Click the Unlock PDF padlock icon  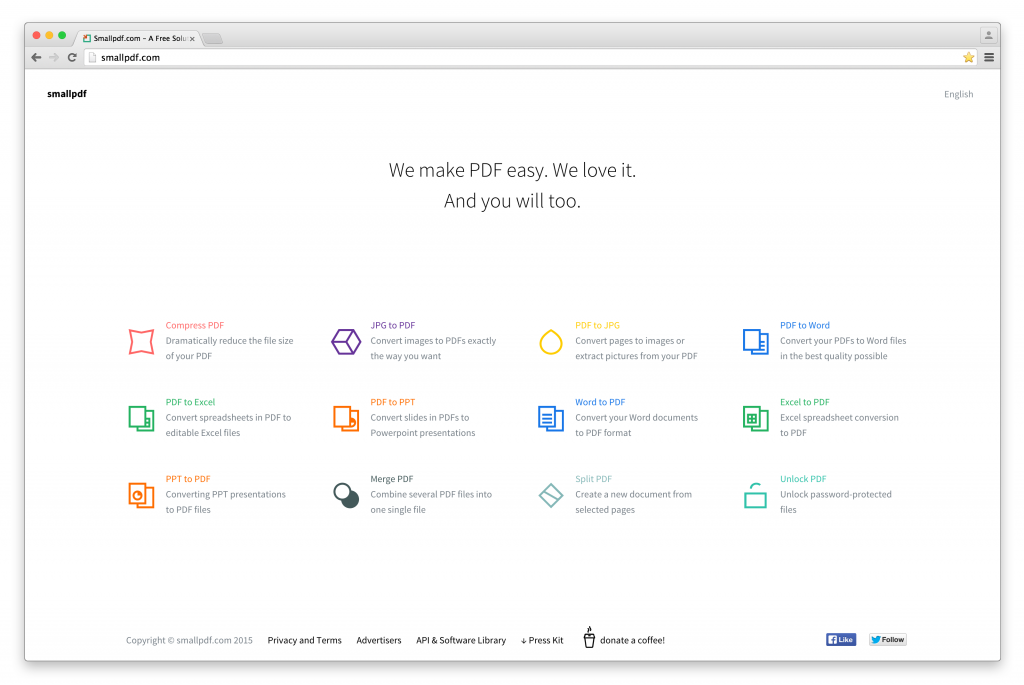pos(756,495)
